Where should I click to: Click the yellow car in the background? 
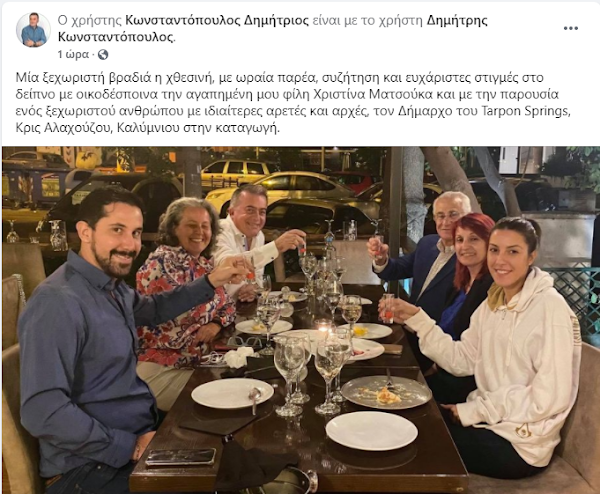[x=237, y=171]
